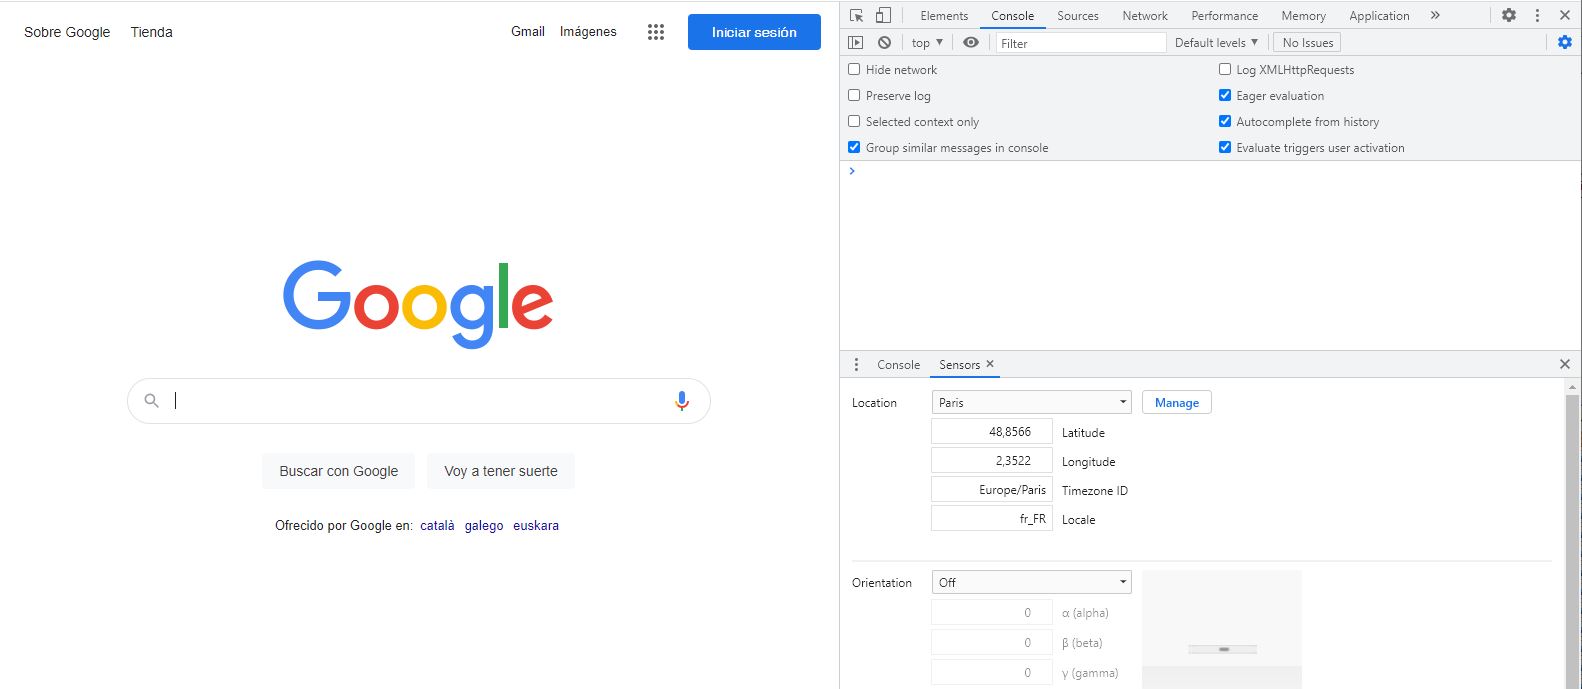The width and height of the screenshot is (1582, 689).
Task: Open the Default levels dropdown
Action: (x=1216, y=42)
